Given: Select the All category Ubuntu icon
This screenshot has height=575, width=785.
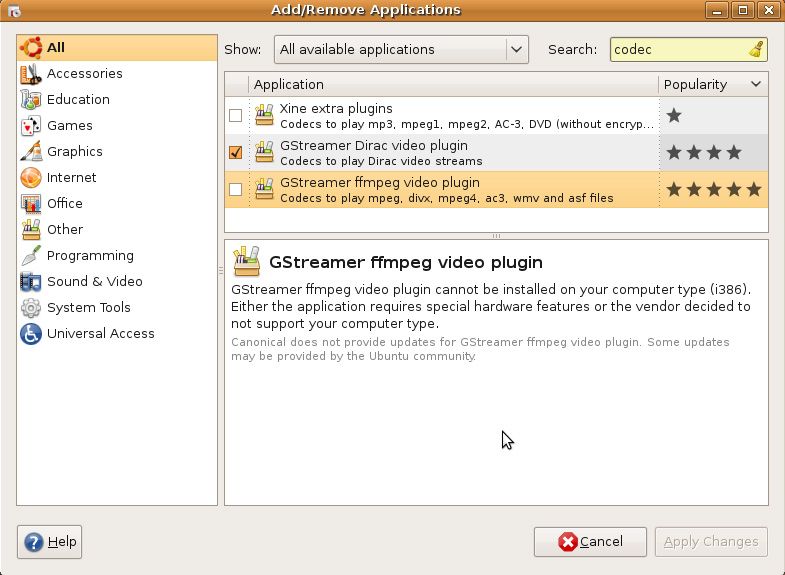Looking at the screenshot, I should coord(31,48).
